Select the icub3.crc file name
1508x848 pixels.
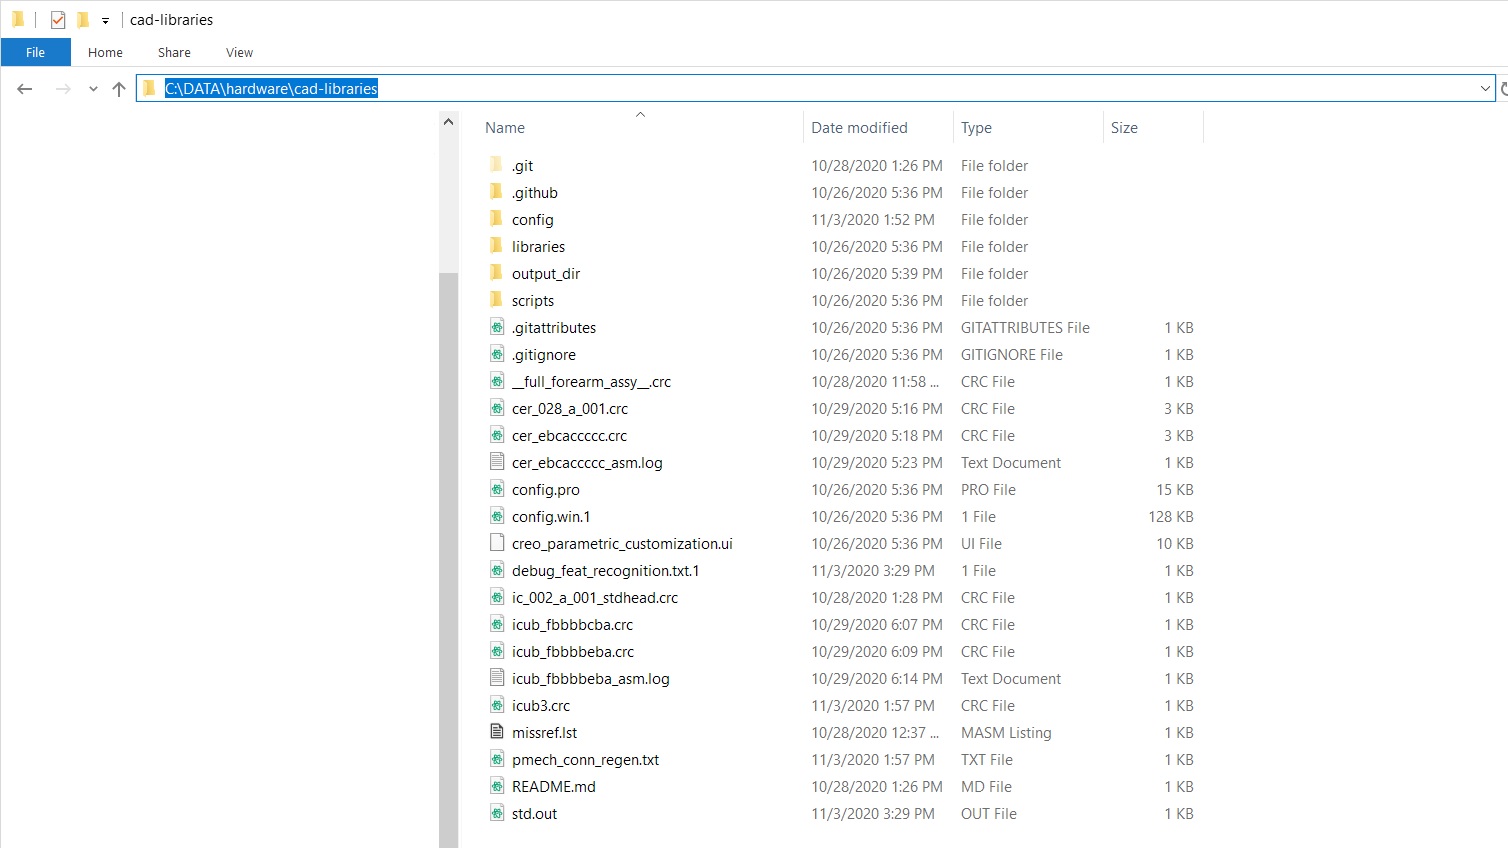(x=541, y=705)
